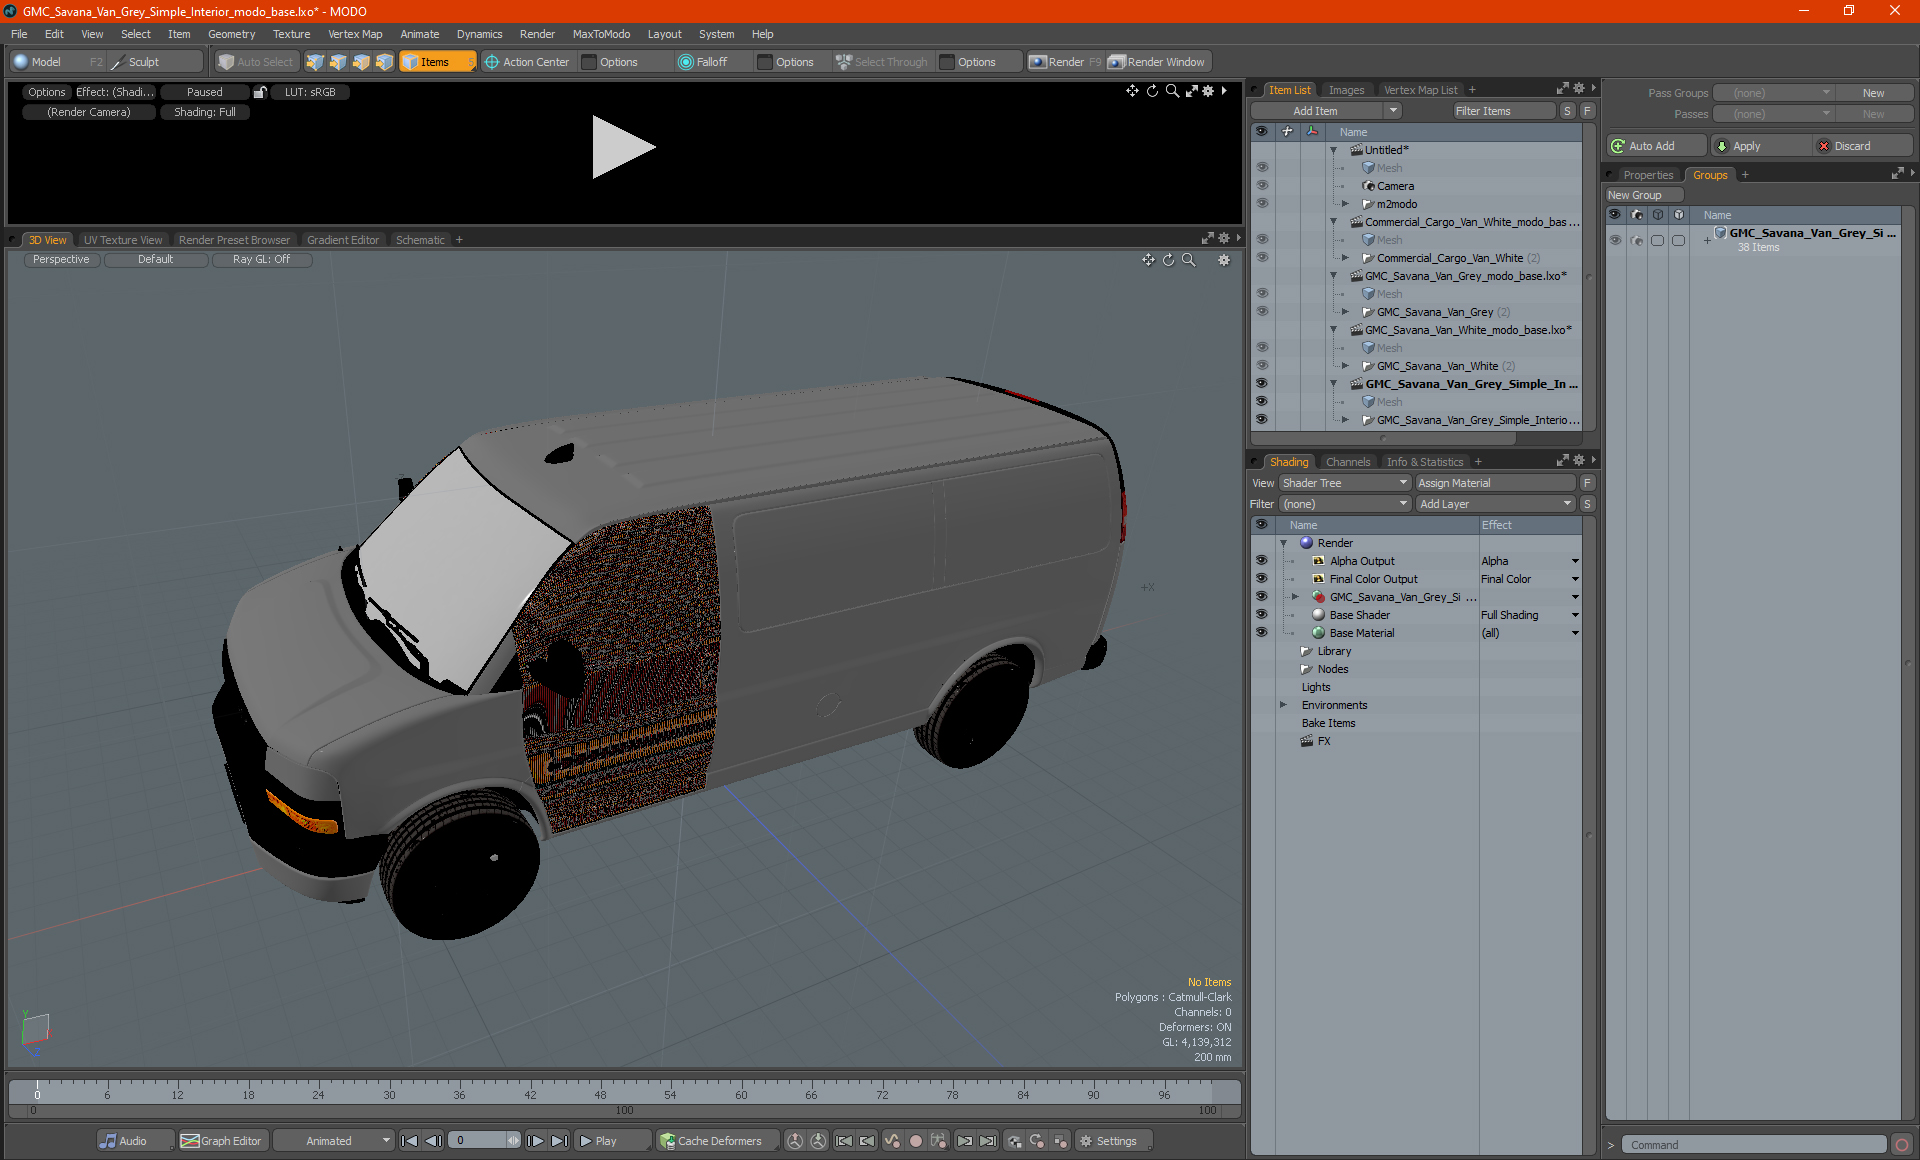Select Materials mode cube icon
Viewport: 1920px width, 1160px height.
point(384,62)
